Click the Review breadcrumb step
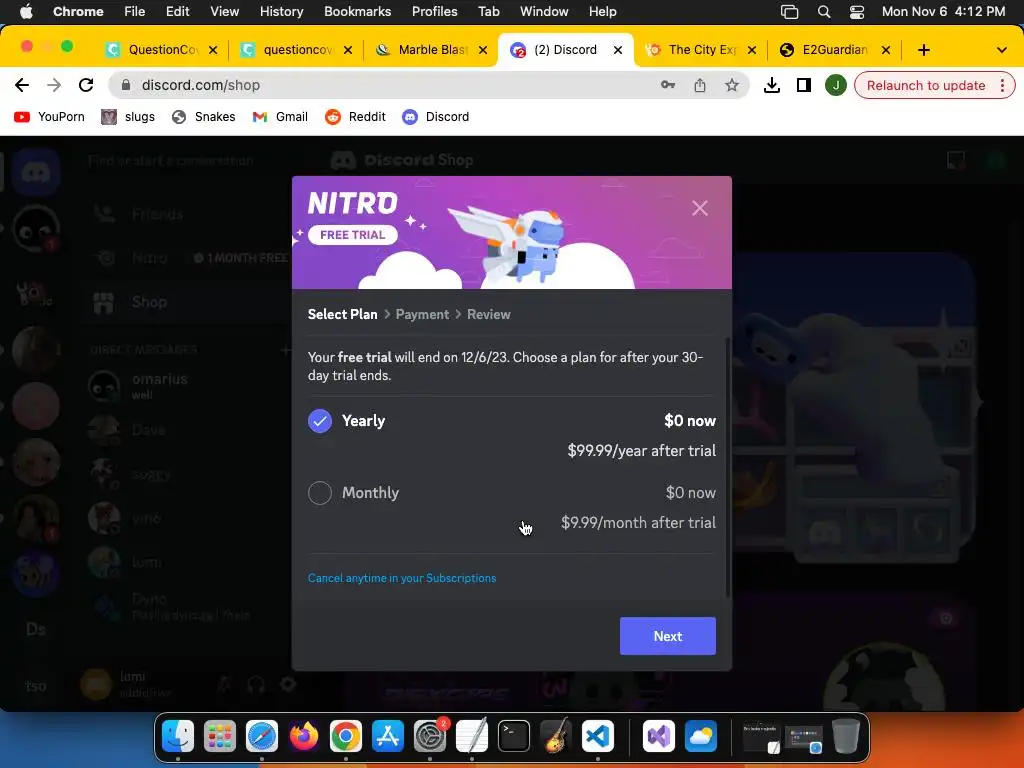Screen dimensions: 1024x768 point(488,314)
